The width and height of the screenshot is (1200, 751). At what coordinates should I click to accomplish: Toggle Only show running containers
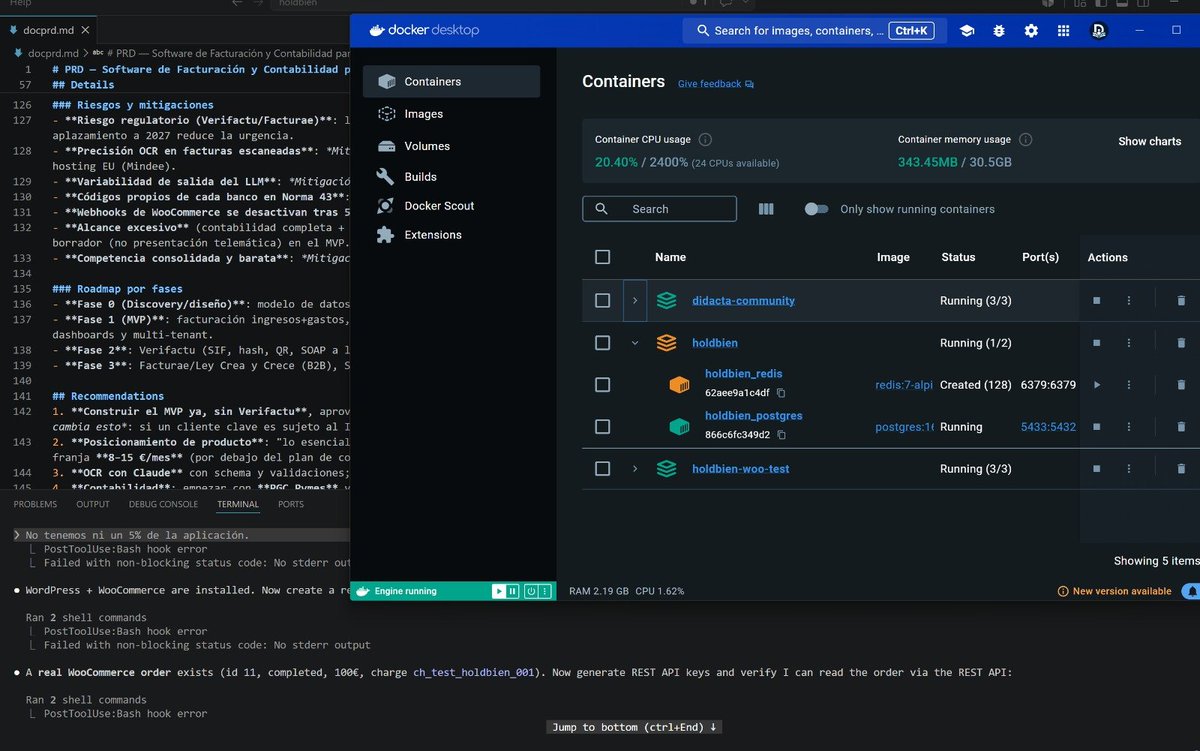[817, 209]
